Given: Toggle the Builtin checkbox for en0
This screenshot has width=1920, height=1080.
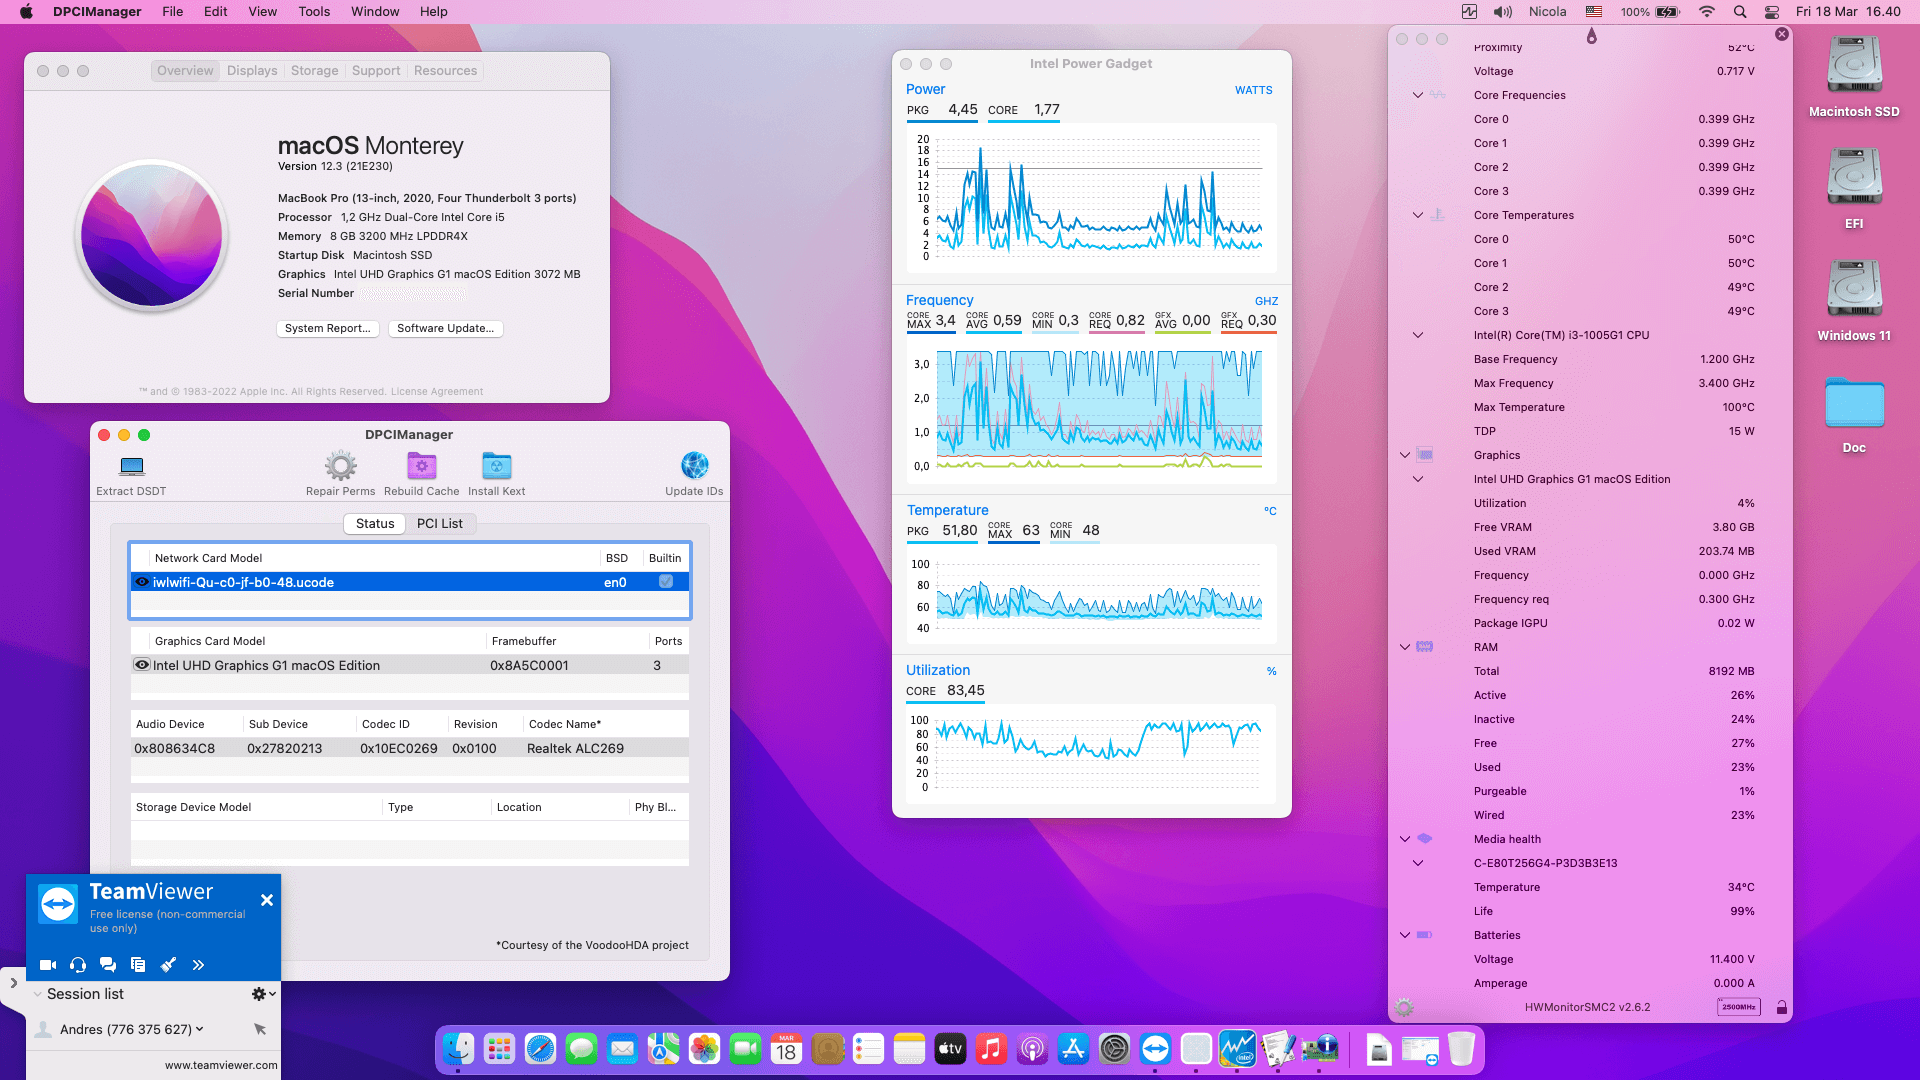Looking at the screenshot, I should point(666,582).
